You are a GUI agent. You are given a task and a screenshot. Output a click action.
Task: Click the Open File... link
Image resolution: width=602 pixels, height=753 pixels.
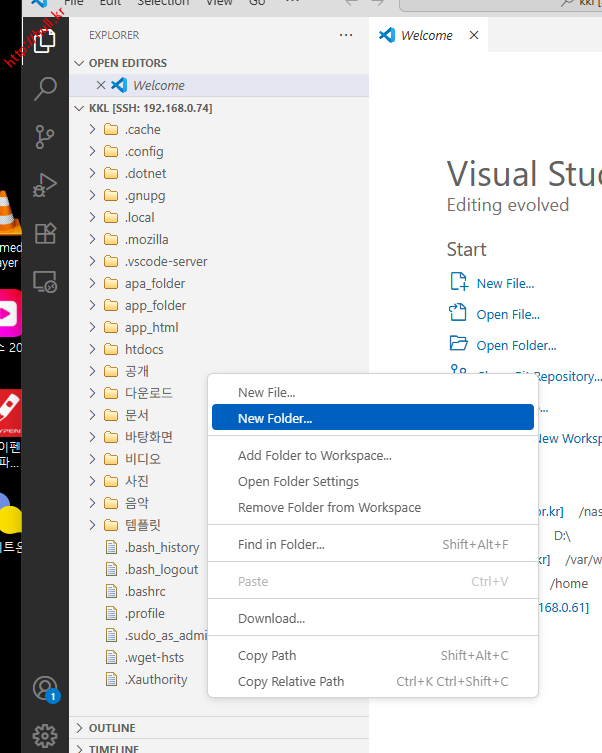click(507, 314)
